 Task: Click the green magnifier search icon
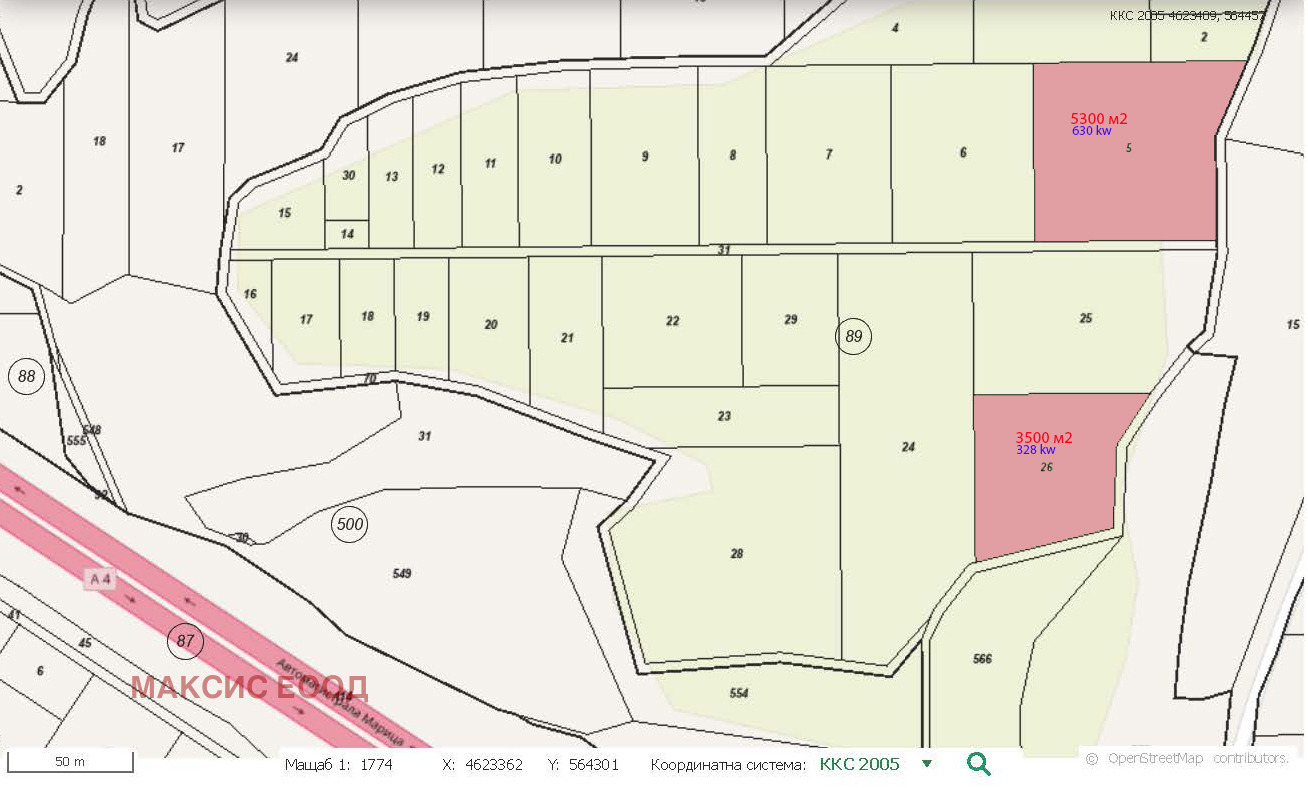(978, 764)
